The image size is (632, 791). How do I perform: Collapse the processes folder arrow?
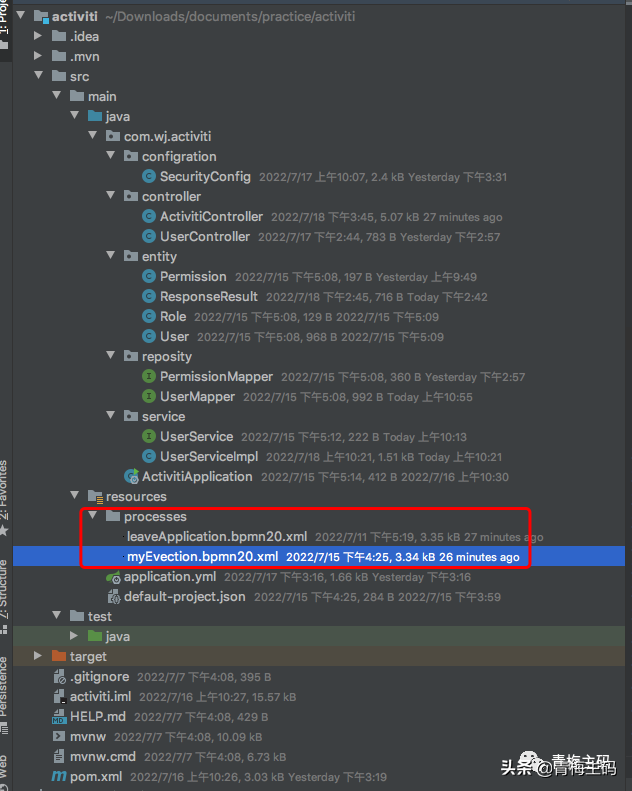93,515
